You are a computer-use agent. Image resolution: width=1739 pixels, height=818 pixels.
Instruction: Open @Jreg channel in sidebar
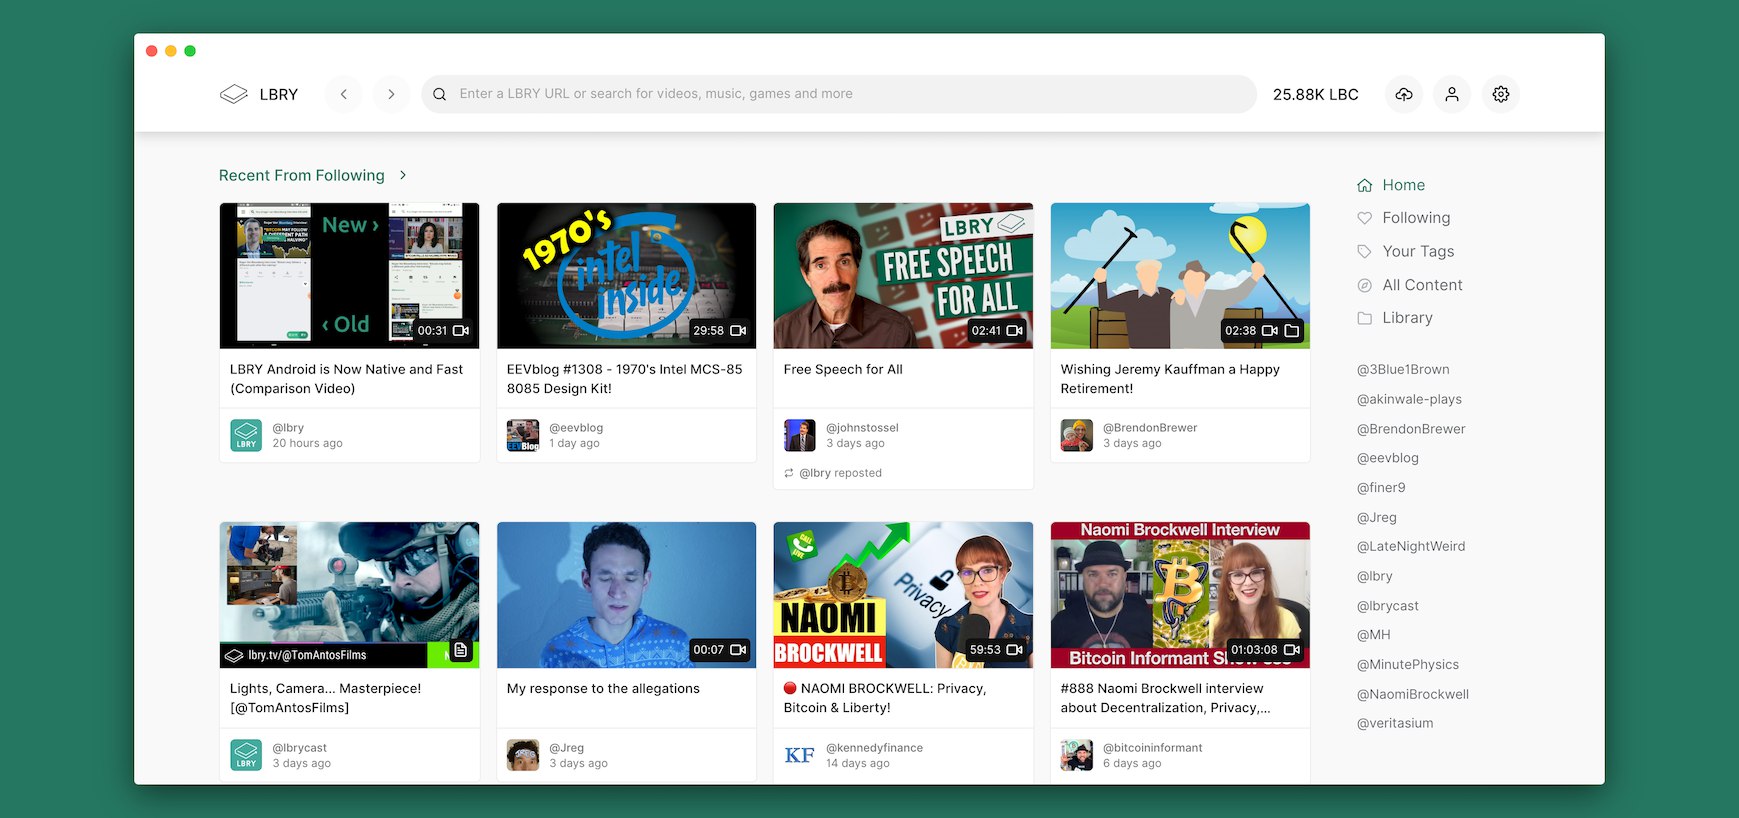(1377, 518)
